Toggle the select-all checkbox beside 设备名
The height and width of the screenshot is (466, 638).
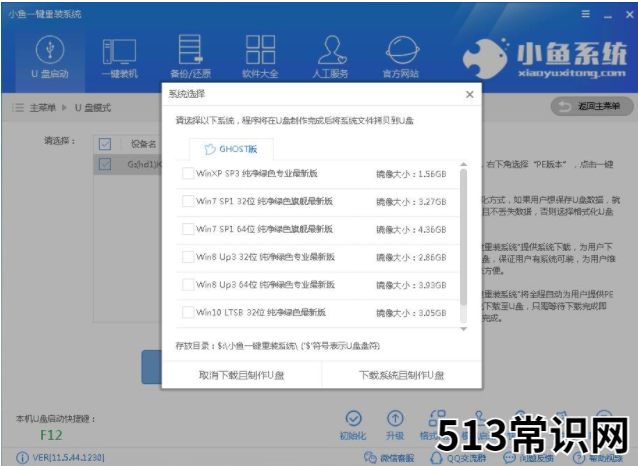(x=105, y=144)
